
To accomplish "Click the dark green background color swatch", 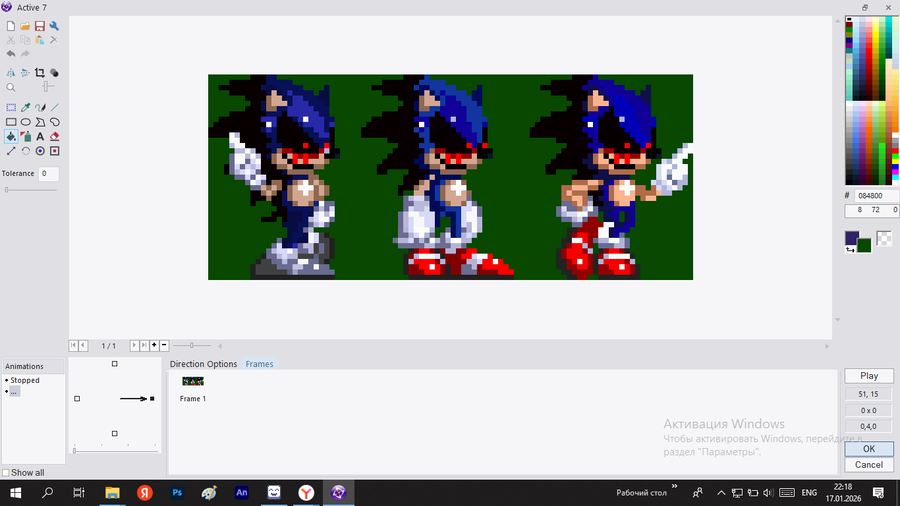I will tap(864, 246).
